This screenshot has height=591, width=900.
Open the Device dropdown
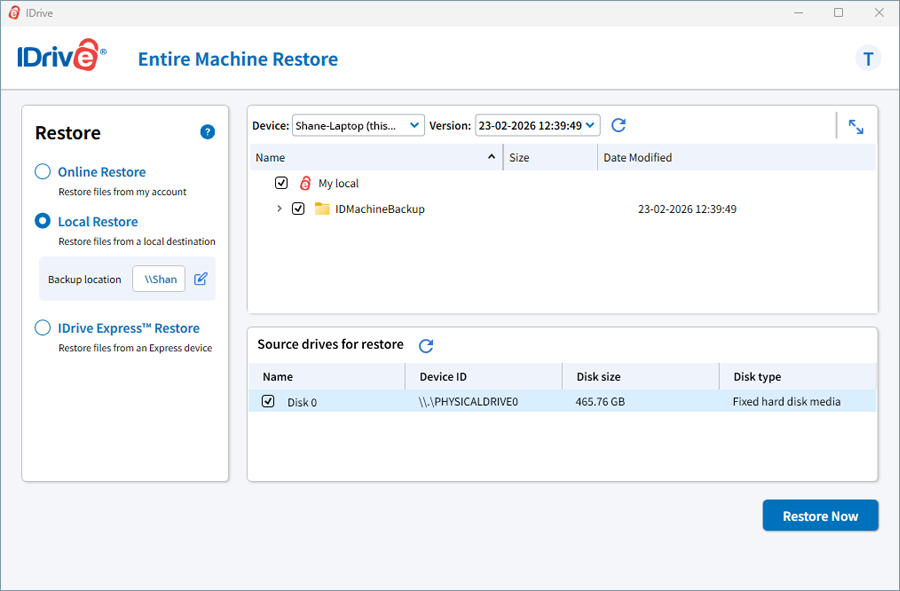(358, 125)
